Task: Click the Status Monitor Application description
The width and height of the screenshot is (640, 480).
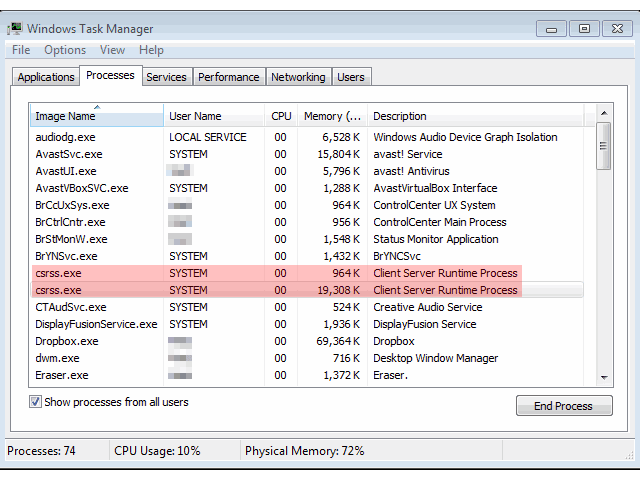Action: [436, 239]
